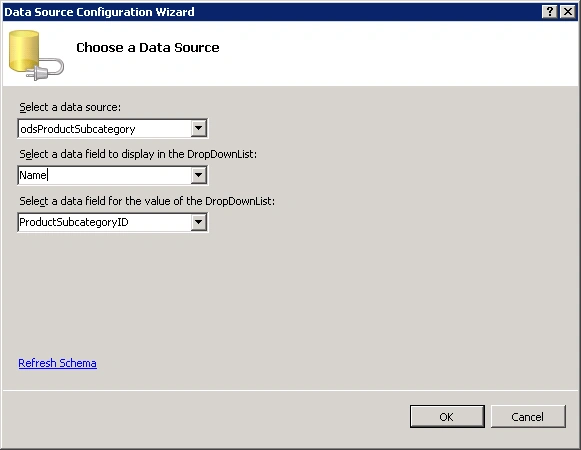
Task: Click the gray plug connector icon
Action: coord(45,70)
